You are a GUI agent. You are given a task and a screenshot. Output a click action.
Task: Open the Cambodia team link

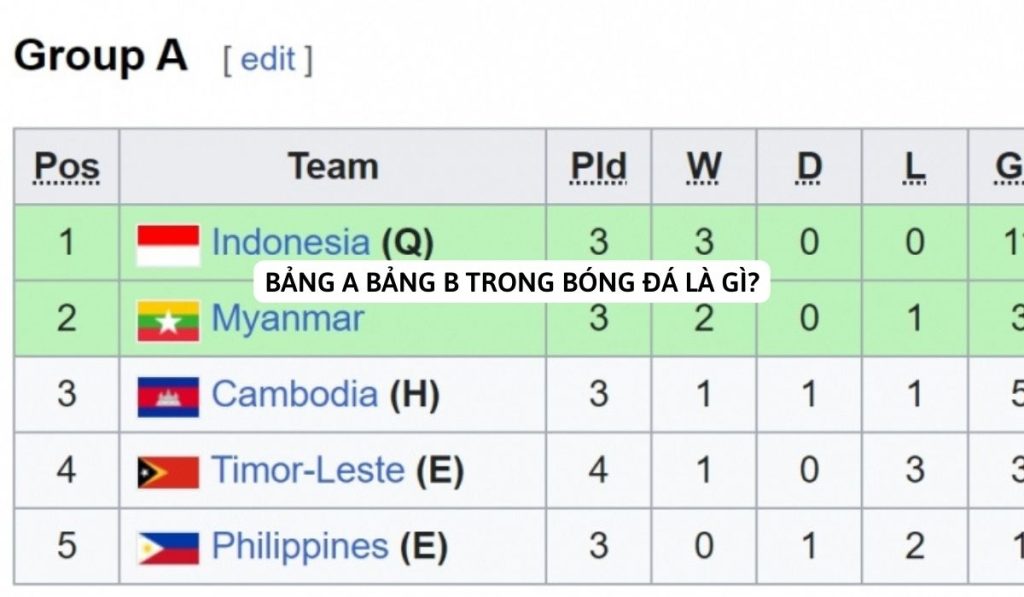pos(294,394)
